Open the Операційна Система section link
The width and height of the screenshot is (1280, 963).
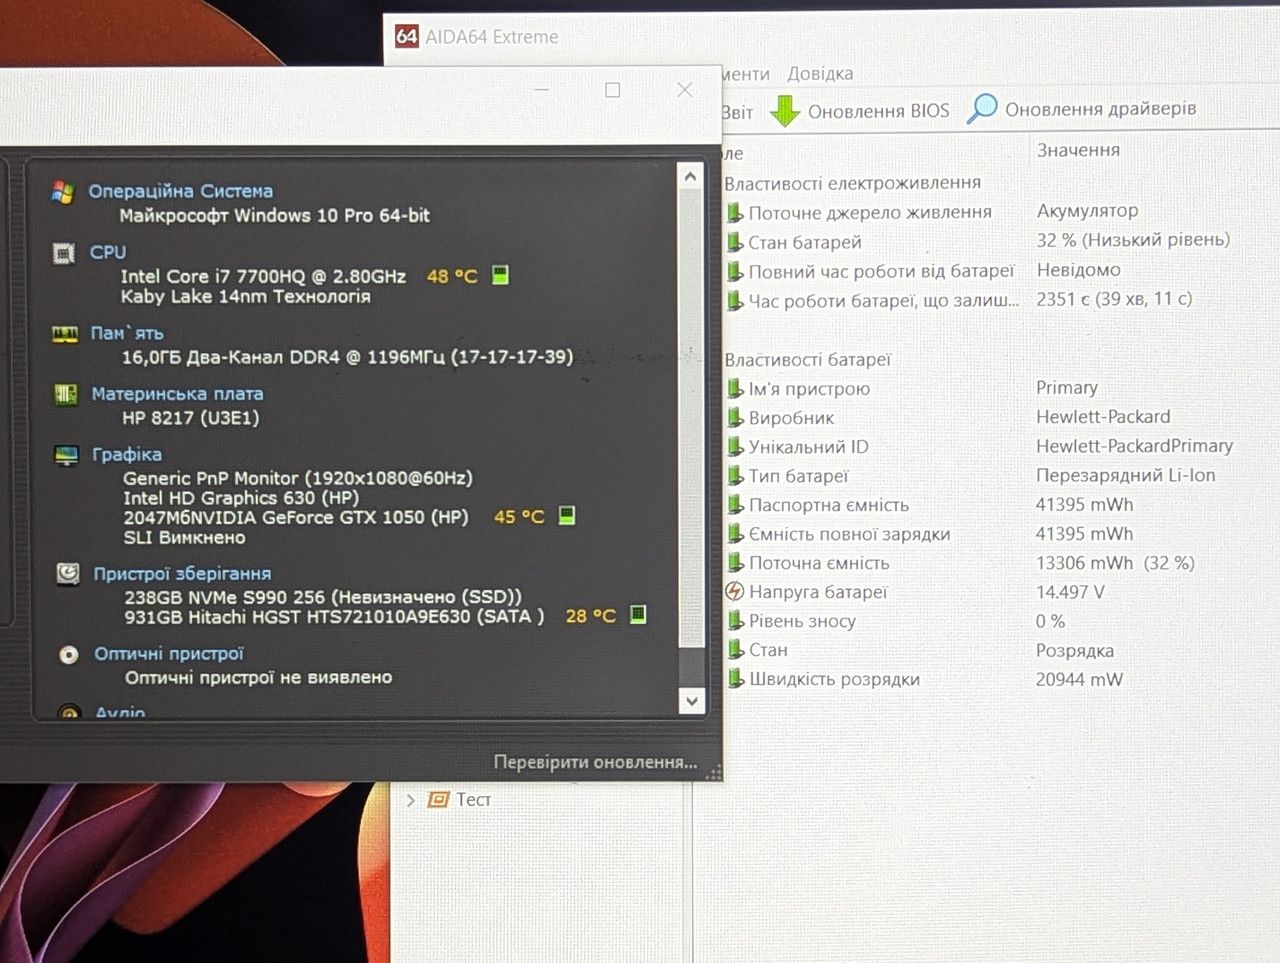[x=181, y=191]
